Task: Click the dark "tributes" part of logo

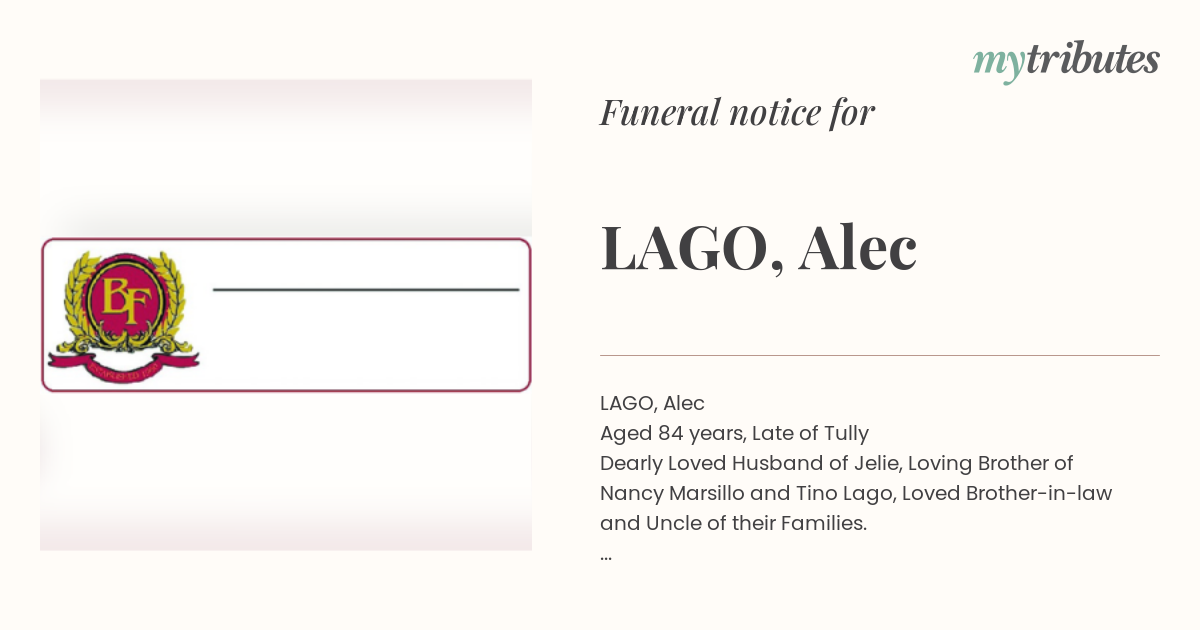Action: pyautogui.click(x=1092, y=60)
